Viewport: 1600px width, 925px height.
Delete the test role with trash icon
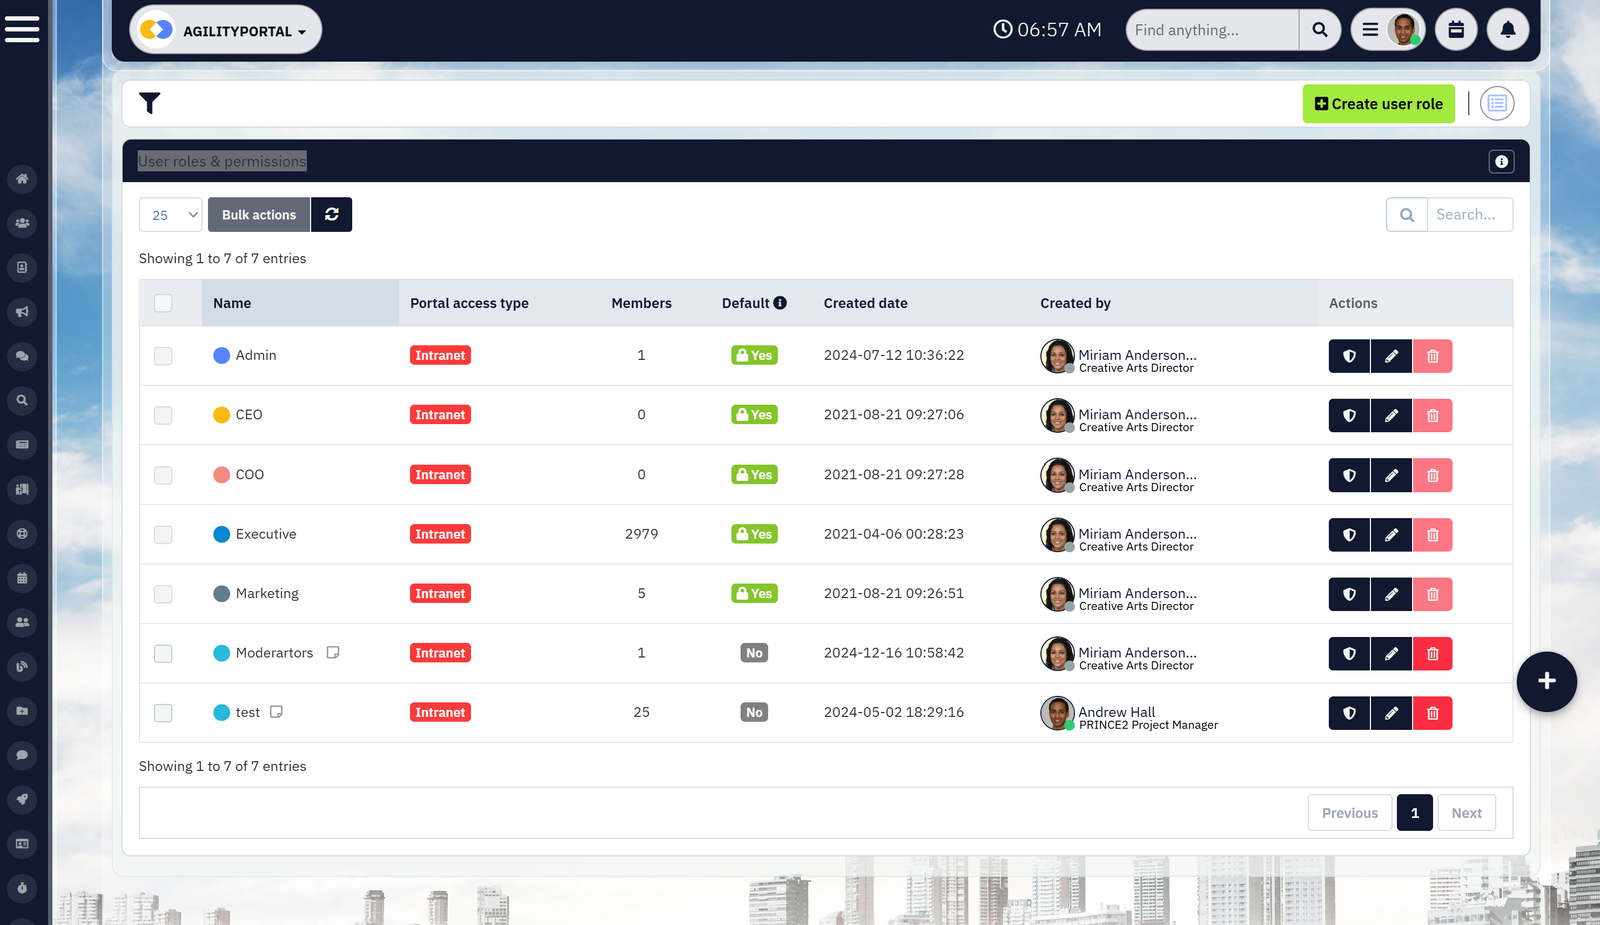coord(1432,713)
